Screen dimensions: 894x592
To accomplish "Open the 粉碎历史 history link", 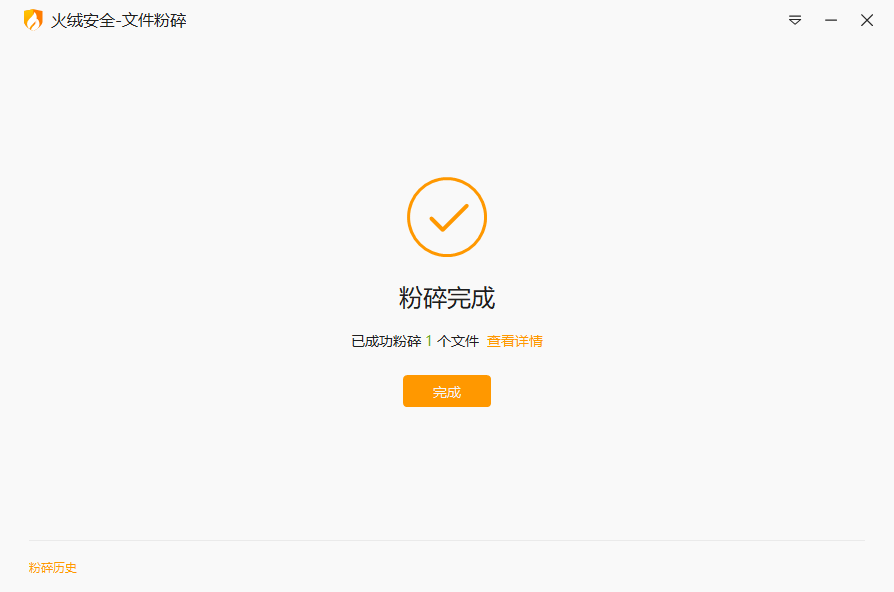I will pos(52,567).
